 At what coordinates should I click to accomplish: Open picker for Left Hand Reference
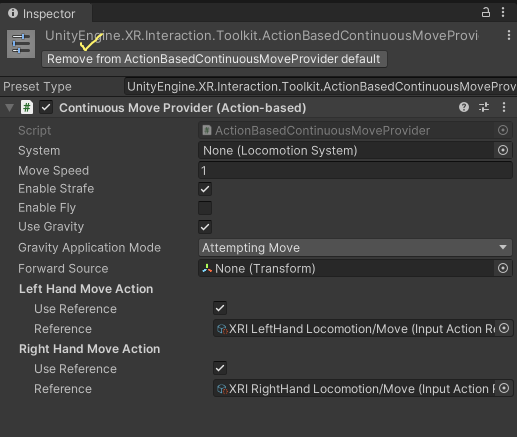504,328
